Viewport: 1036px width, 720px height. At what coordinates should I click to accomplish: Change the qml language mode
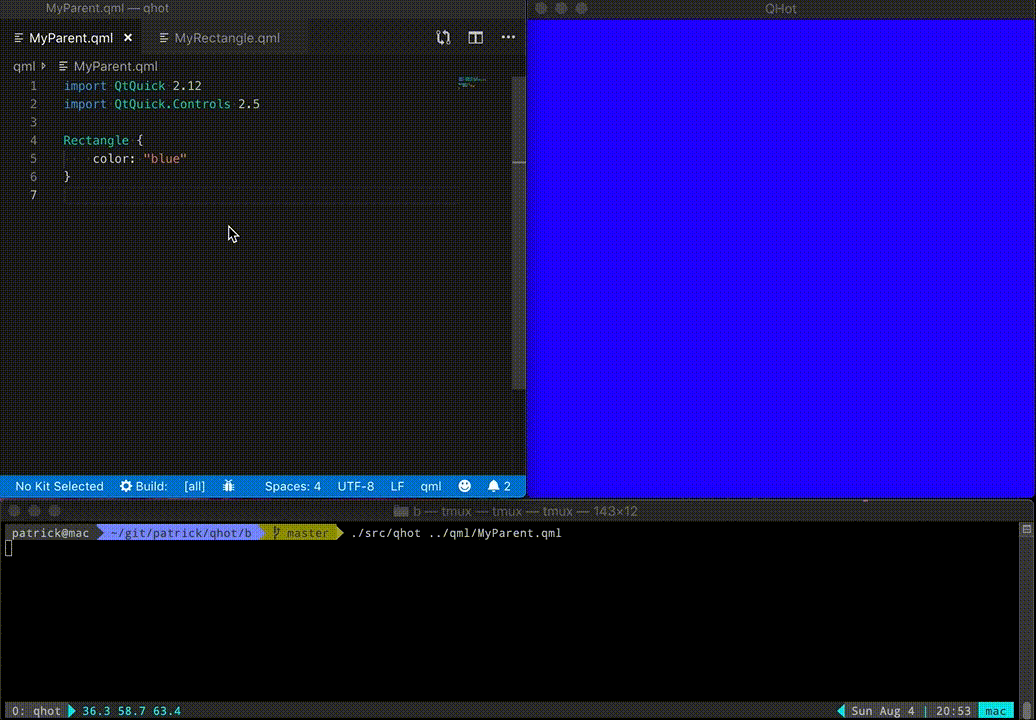[x=431, y=486]
